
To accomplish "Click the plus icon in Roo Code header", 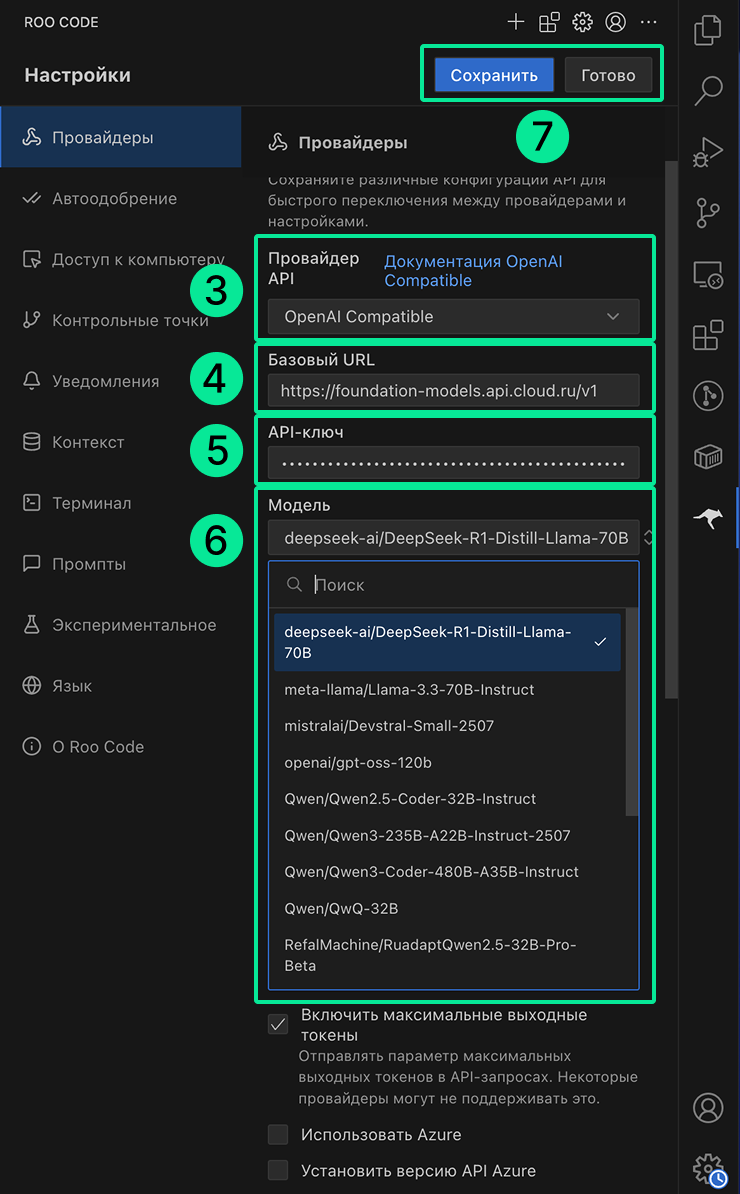I will [515, 22].
